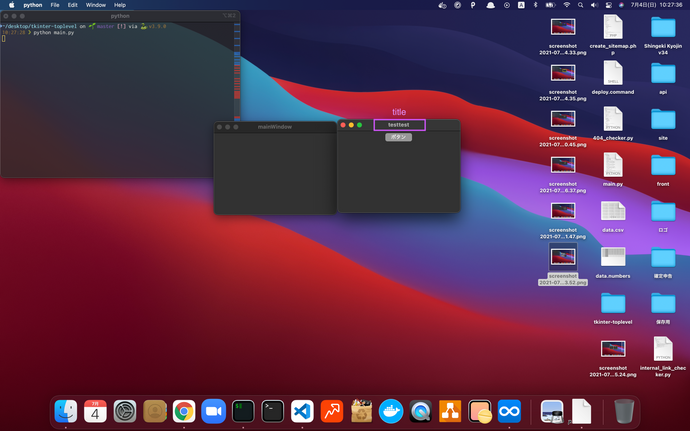Open the Edit menu
This screenshot has width=690, height=431.
click(73, 5)
